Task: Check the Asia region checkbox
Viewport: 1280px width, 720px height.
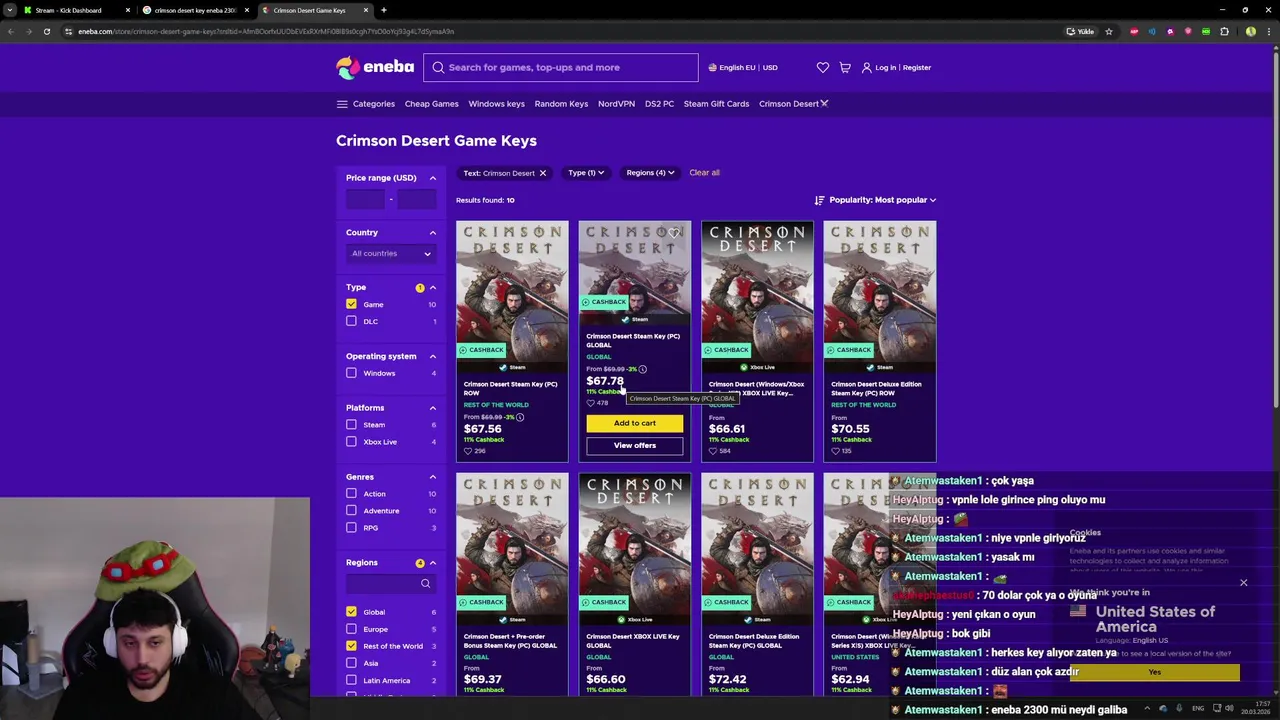Action: 351,663
